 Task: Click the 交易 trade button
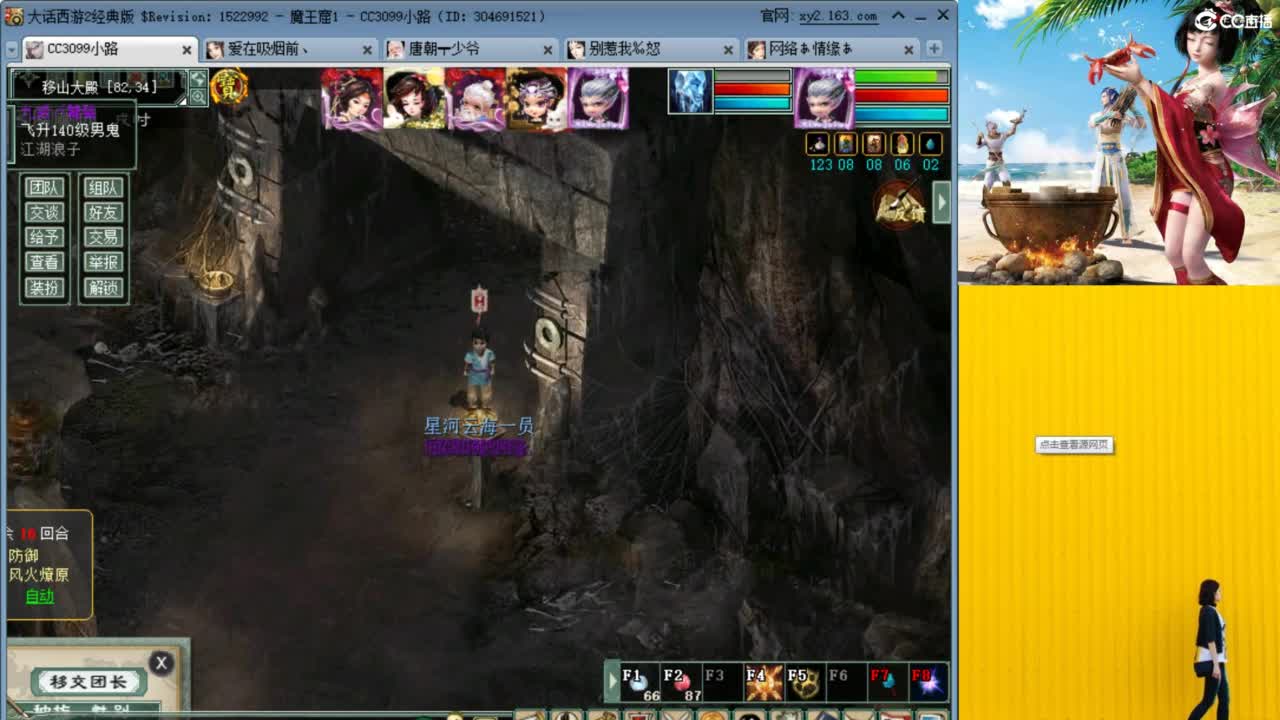click(103, 237)
